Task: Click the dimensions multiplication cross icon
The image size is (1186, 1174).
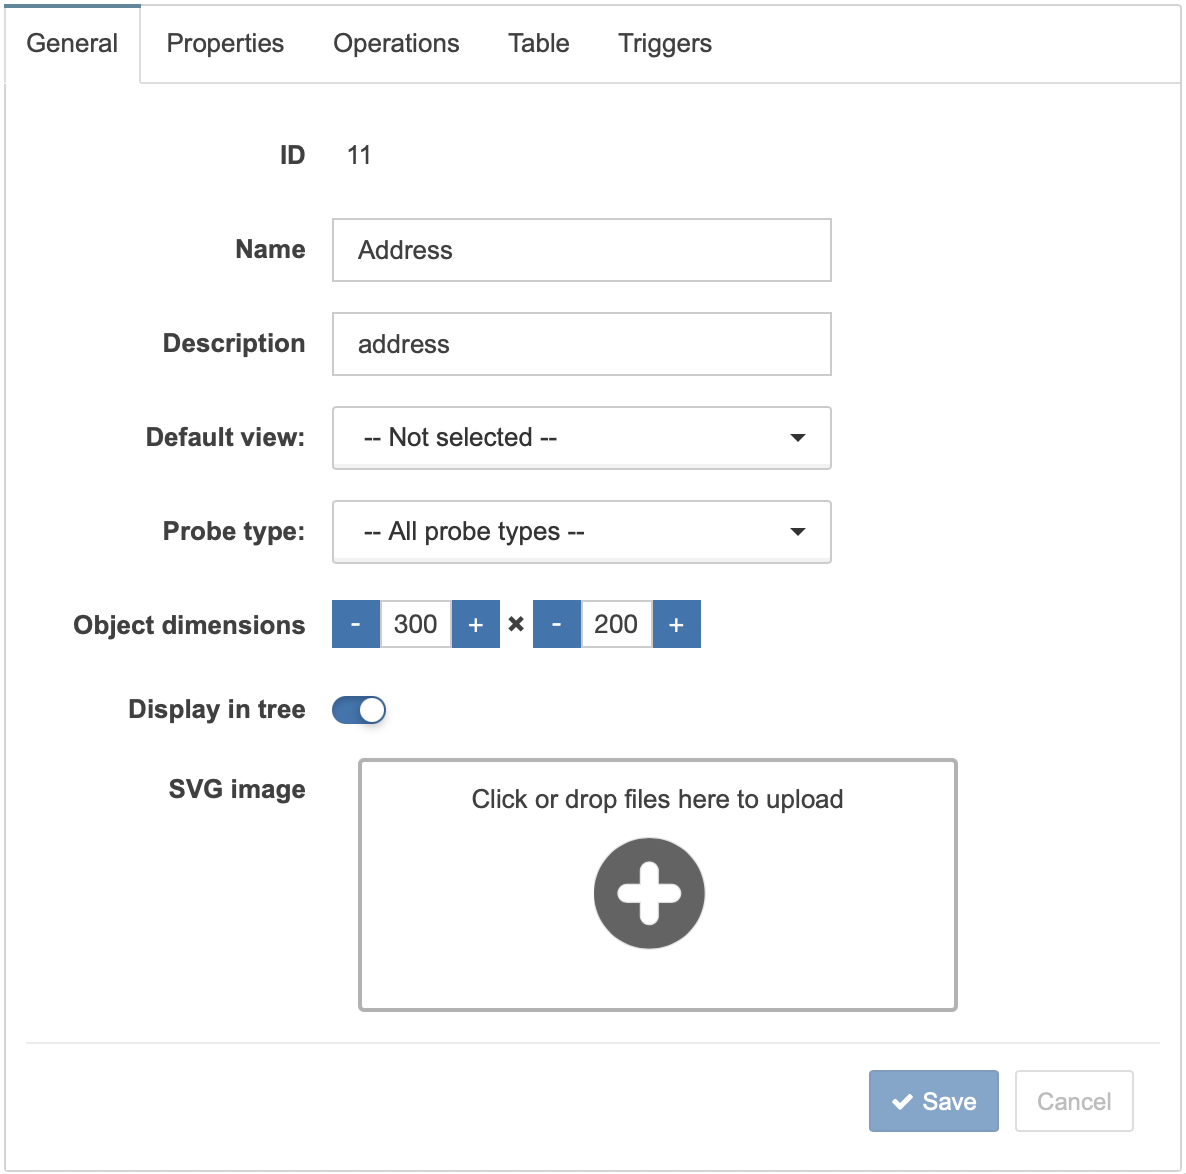Action: pyautogui.click(x=516, y=624)
